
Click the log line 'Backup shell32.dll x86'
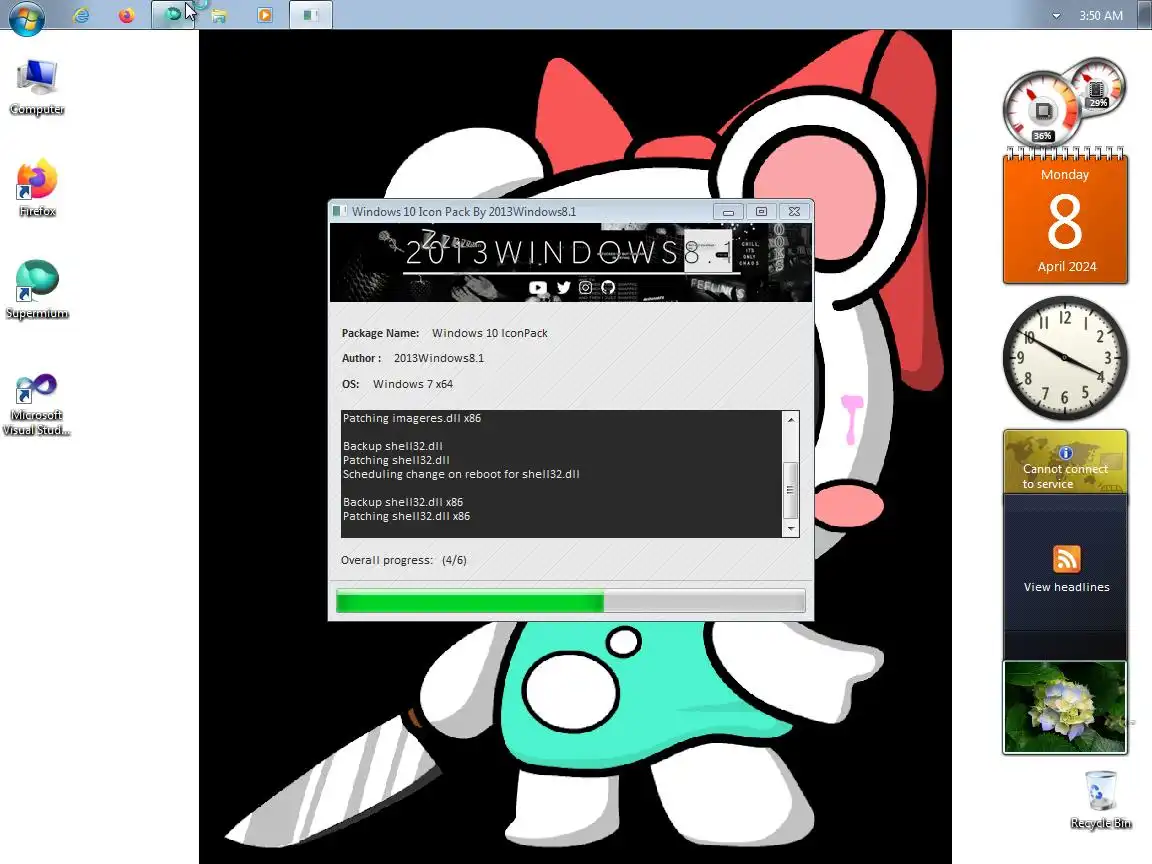click(403, 503)
